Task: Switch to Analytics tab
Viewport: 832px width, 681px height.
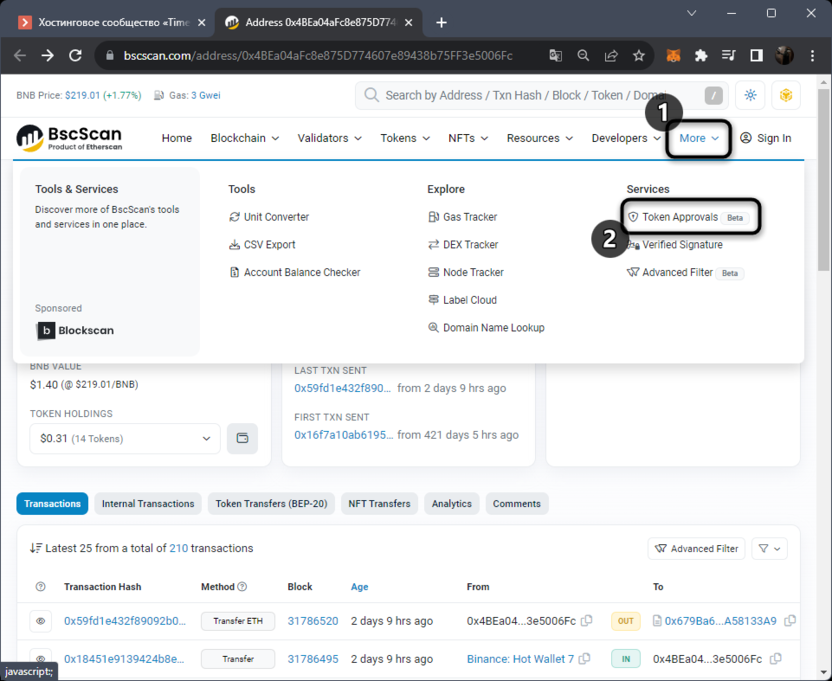Action: click(x=451, y=504)
